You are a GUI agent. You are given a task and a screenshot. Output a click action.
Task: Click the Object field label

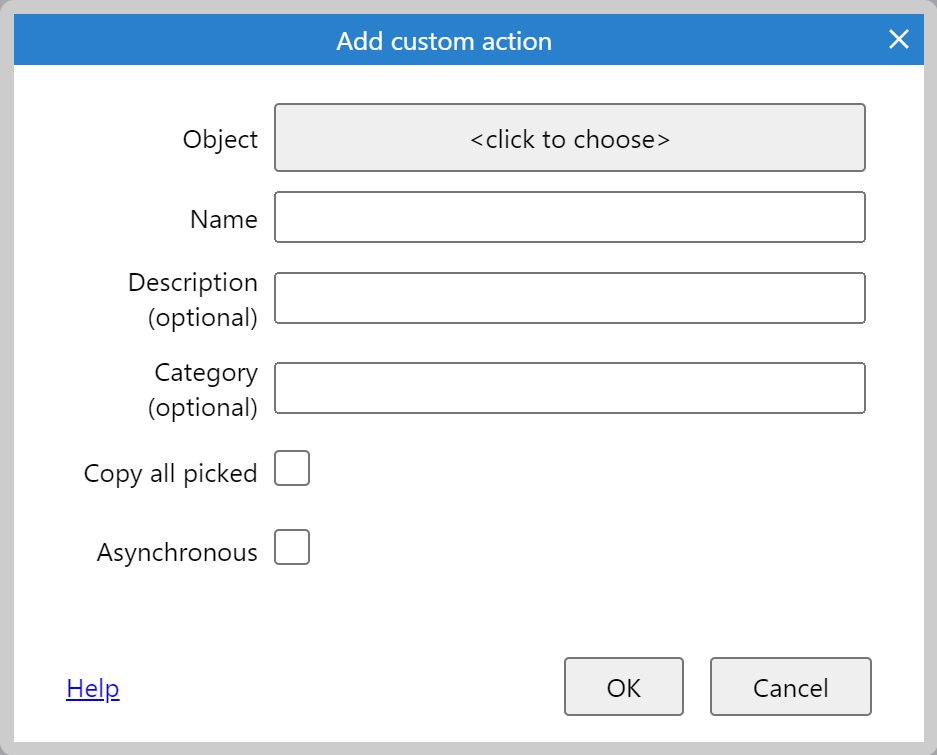point(220,139)
